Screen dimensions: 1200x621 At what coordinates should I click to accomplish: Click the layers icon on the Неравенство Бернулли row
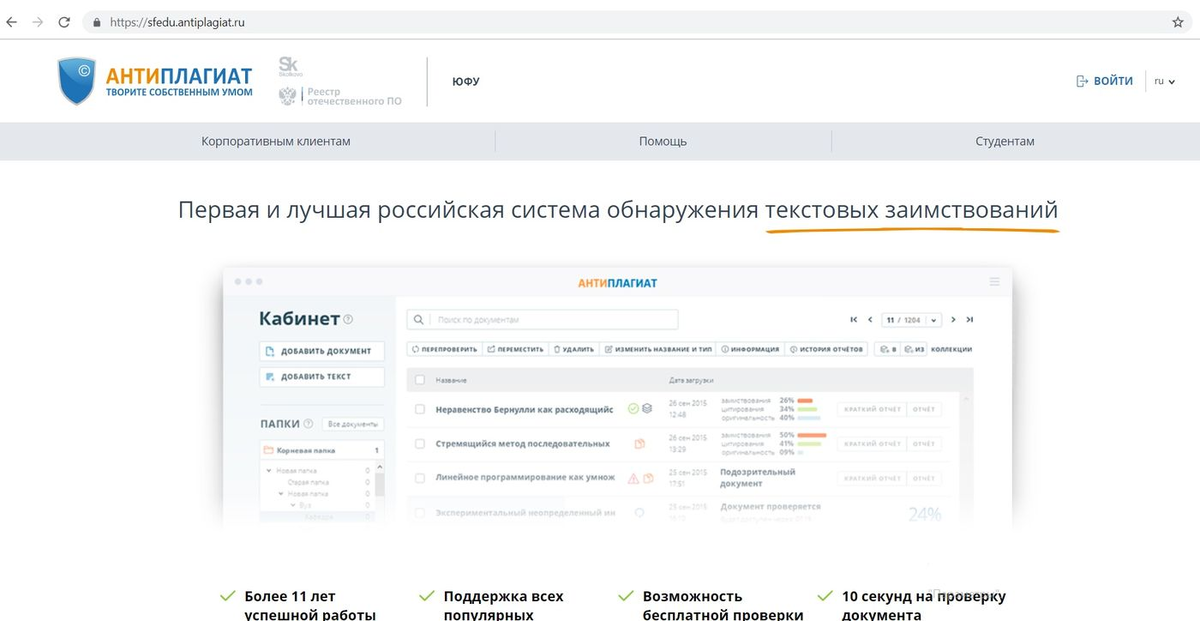pos(647,408)
